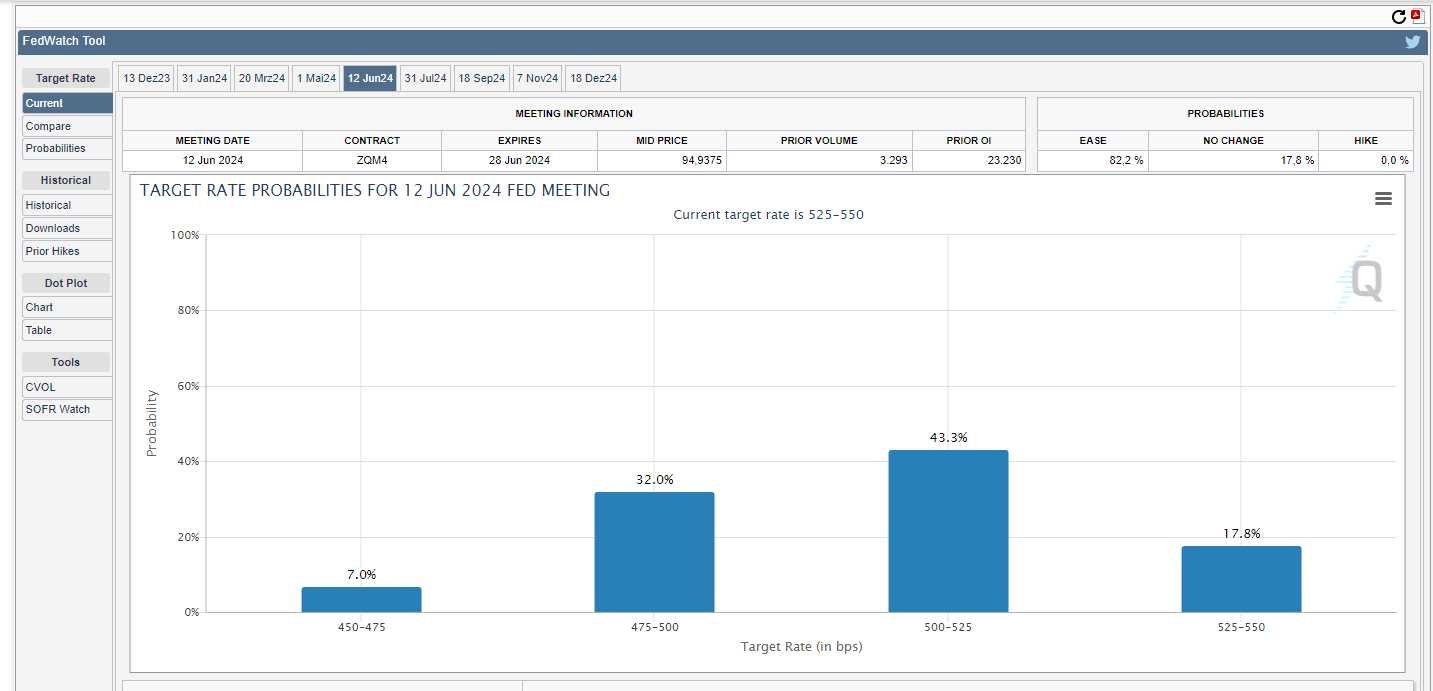The image size is (1433, 691).
Task: Select the 18 Dez24 meeting tab
Action: click(593, 78)
